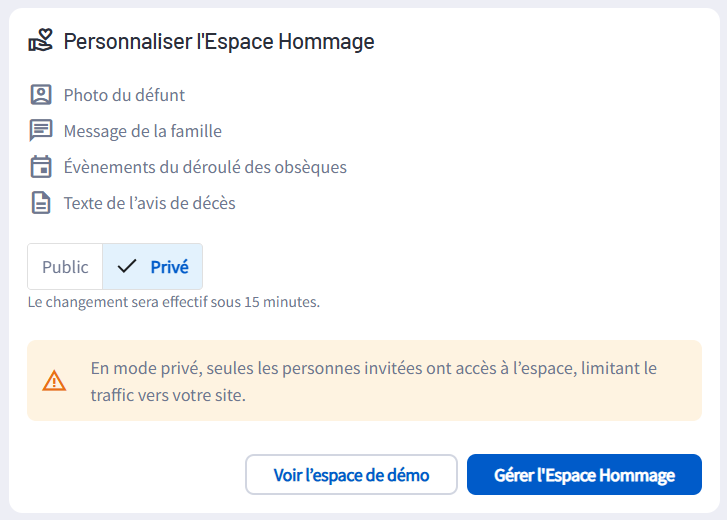Click the checkmark icon inside Privé option
The height and width of the screenshot is (520, 727).
[127, 267]
